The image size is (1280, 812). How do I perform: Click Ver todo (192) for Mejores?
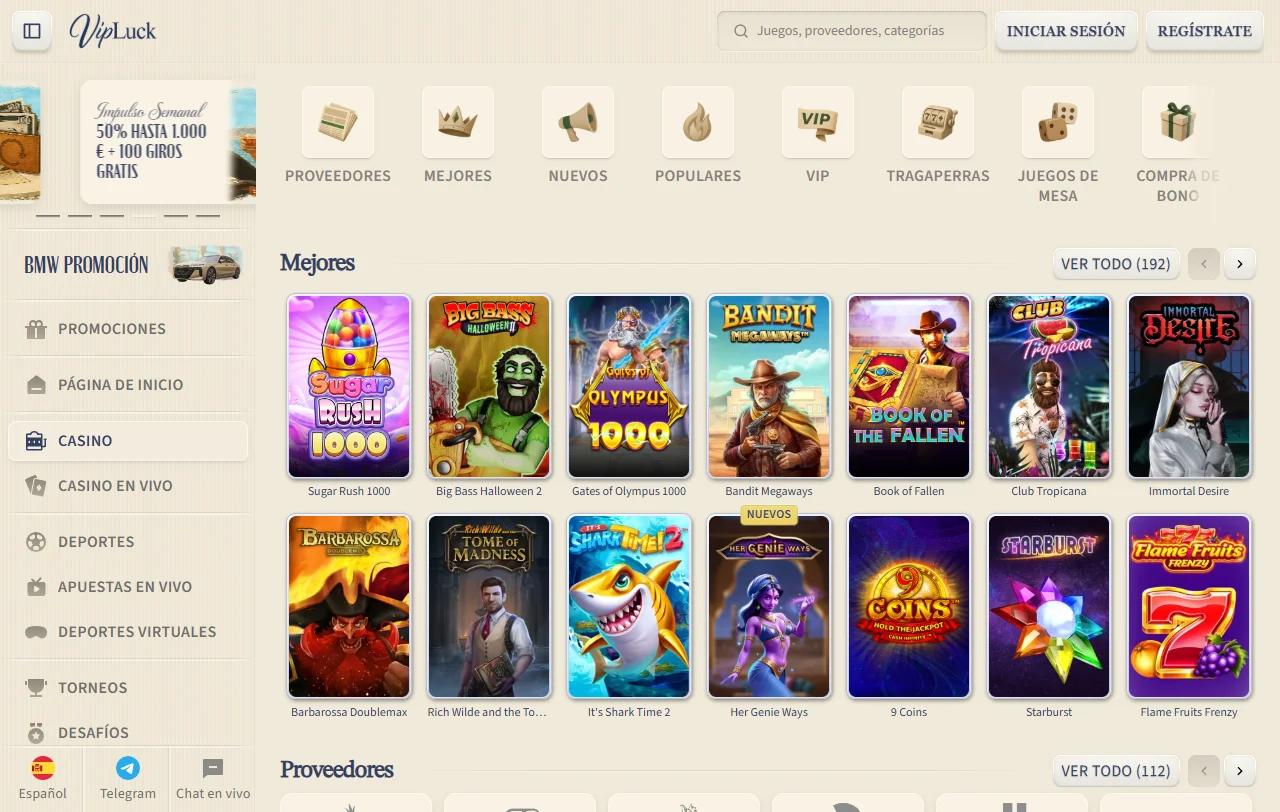pos(1116,264)
